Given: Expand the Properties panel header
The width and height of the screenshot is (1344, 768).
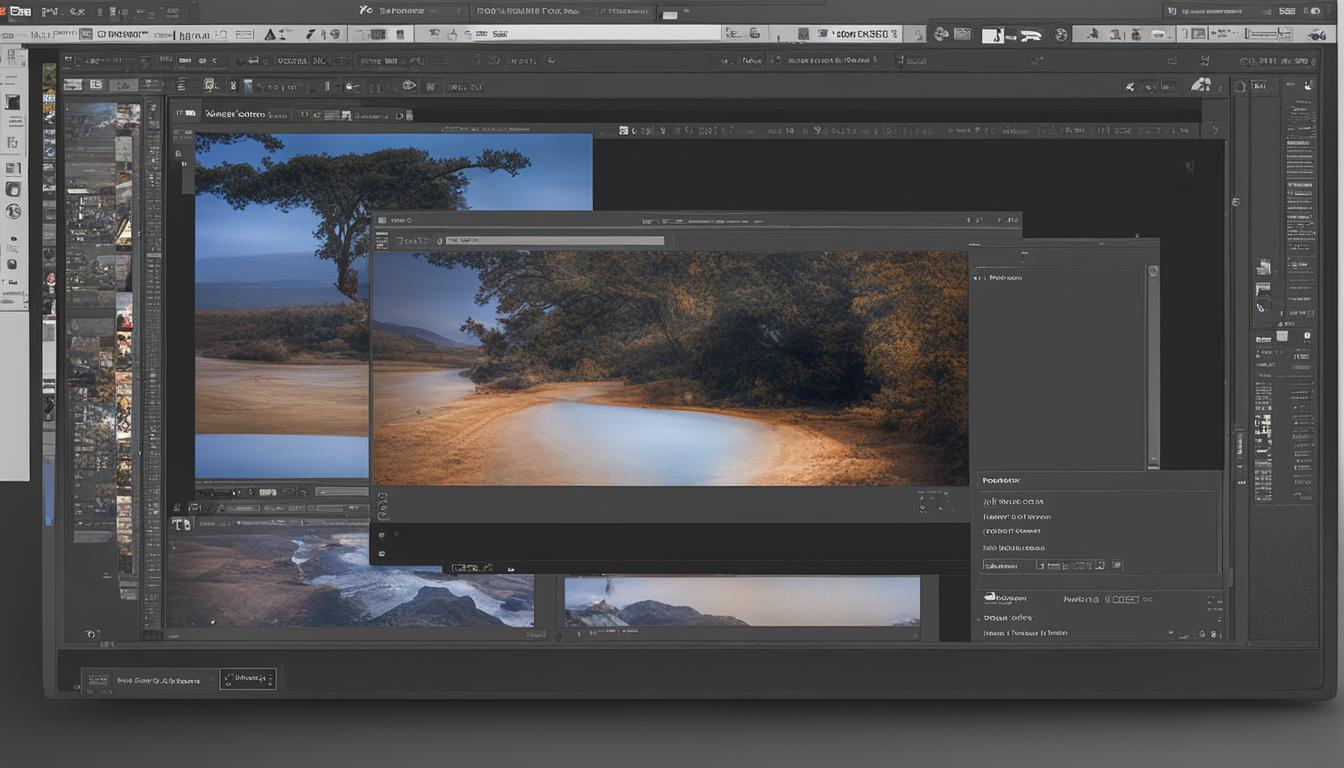Looking at the screenshot, I should (x=1002, y=480).
